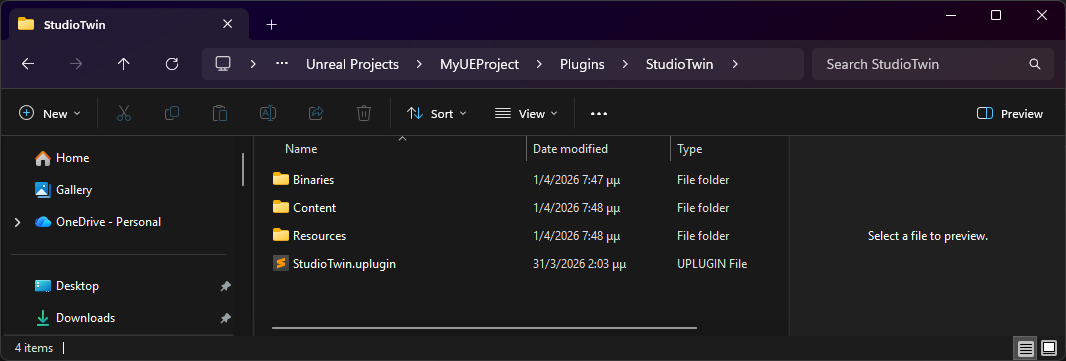Click the pin icon next to Downloads
The image size is (1066, 361).
pos(225,318)
